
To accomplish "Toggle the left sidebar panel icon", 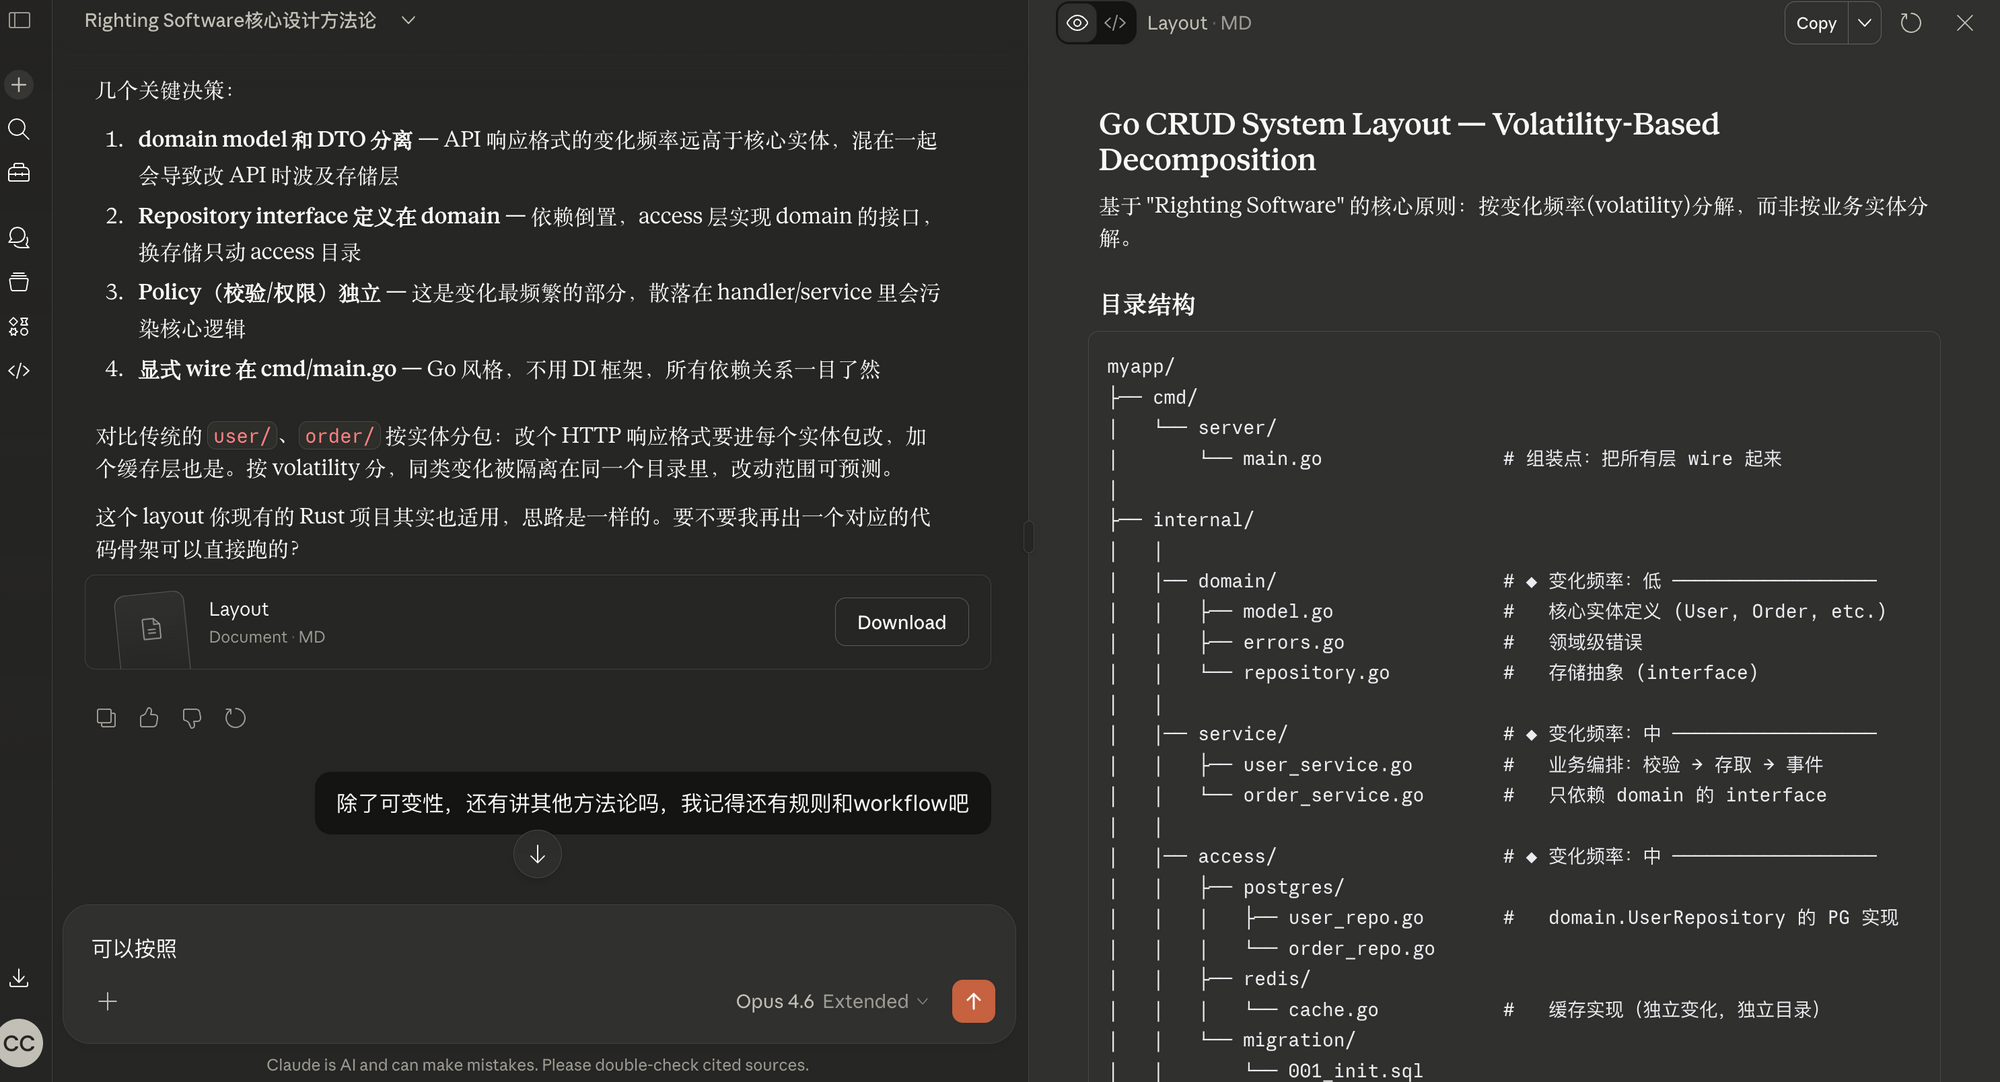I will click(x=19, y=20).
